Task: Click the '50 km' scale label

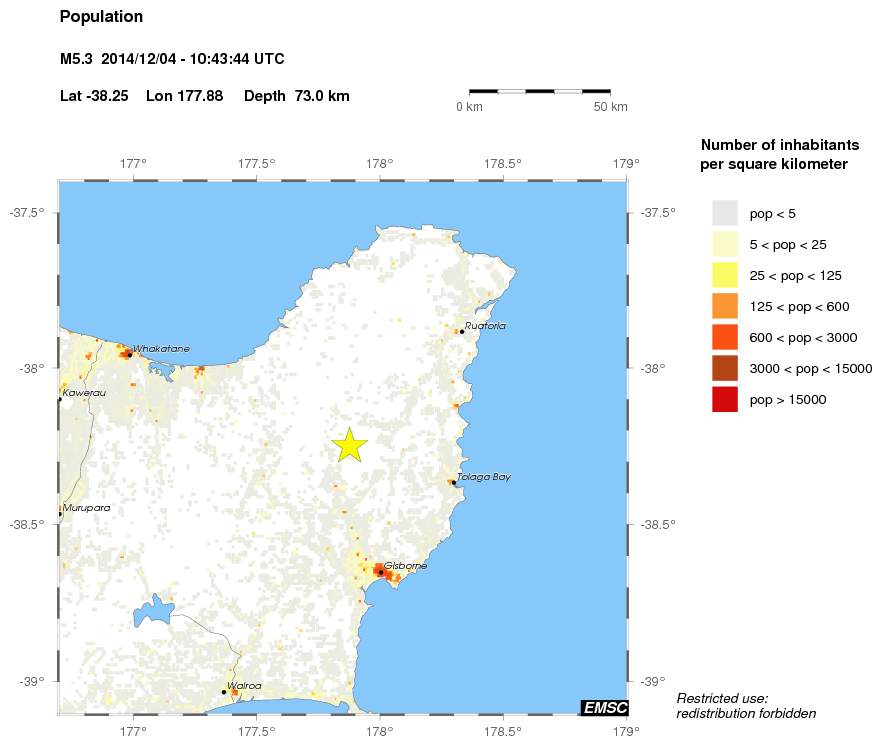Action: pyautogui.click(x=610, y=107)
